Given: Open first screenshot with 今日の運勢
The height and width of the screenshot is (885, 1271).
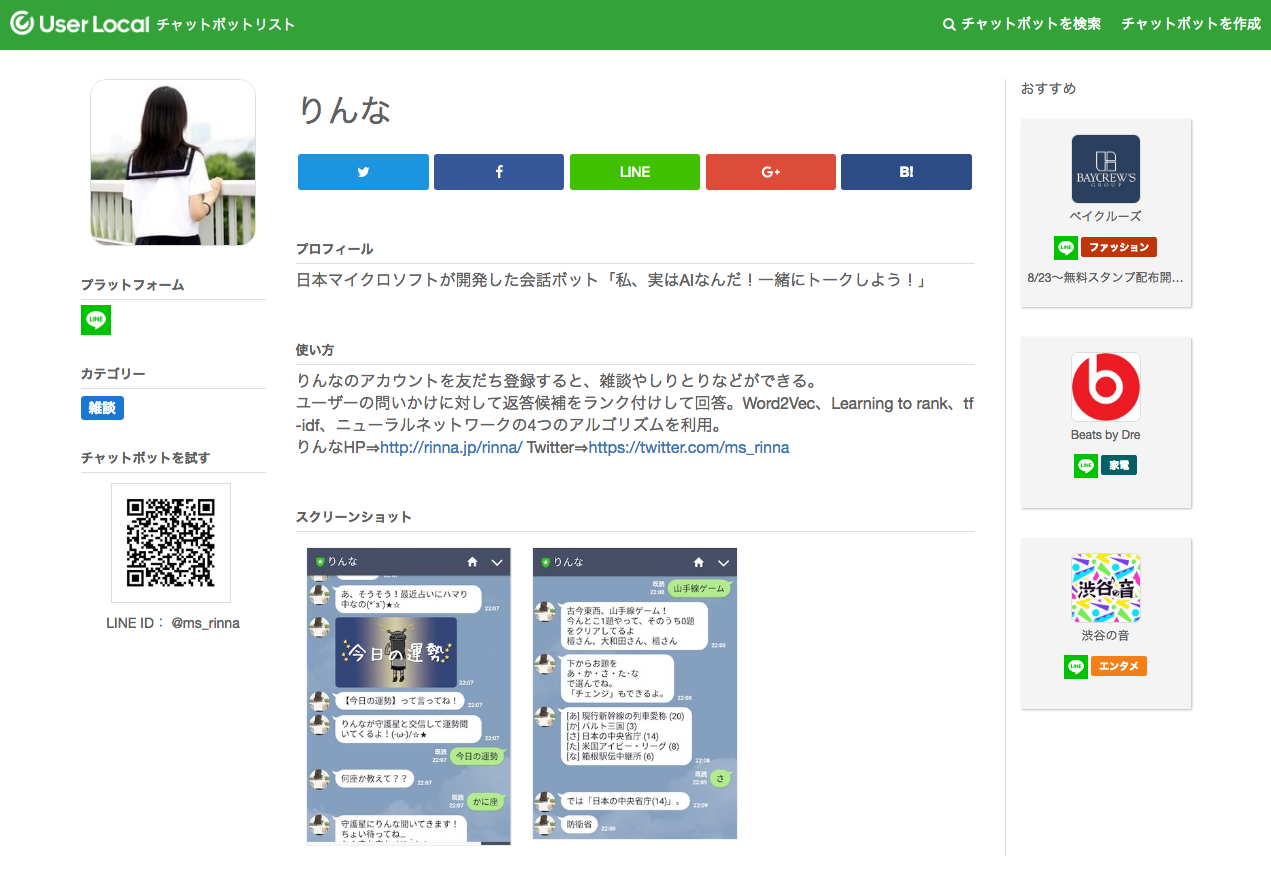Looking at the screenshot, I should [408, 696].
